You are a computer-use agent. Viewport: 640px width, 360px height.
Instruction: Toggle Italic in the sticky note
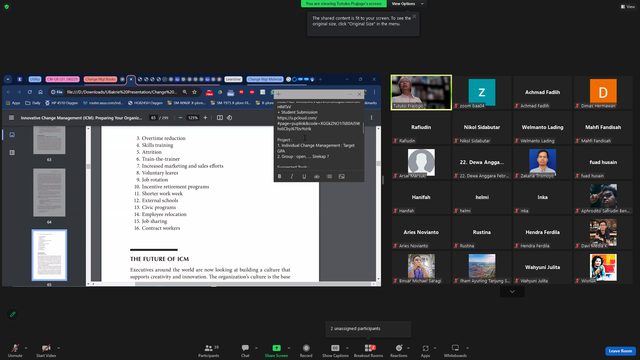(x=292, y=176)
